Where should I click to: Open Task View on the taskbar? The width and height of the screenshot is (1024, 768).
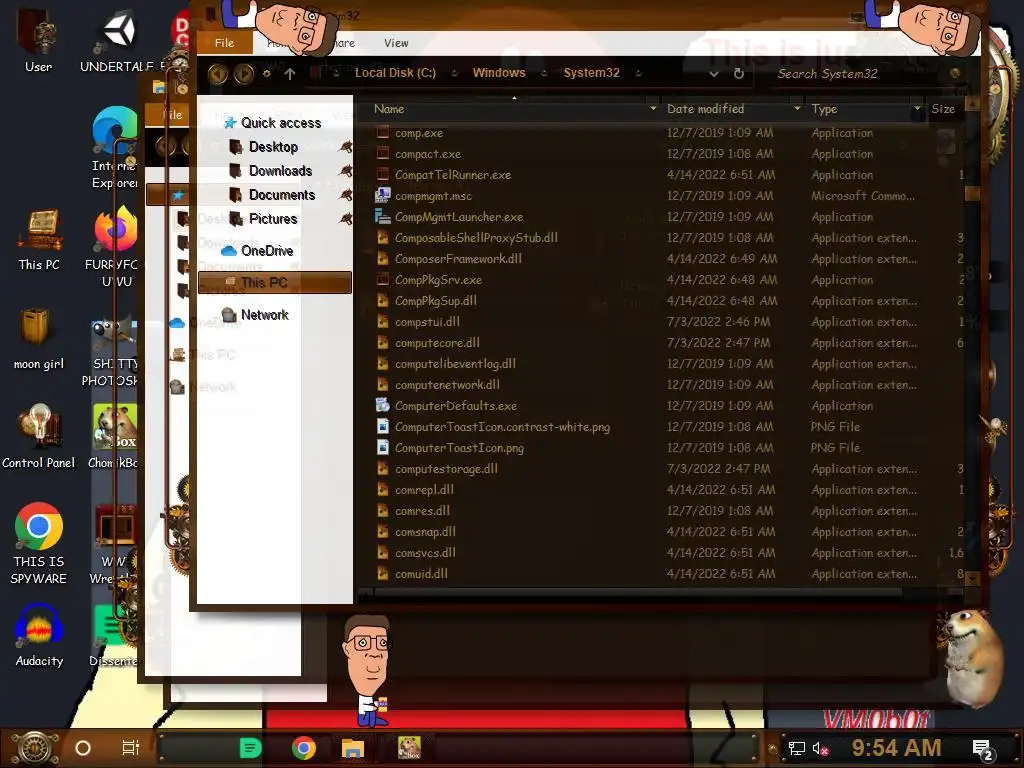pos(131,748)
